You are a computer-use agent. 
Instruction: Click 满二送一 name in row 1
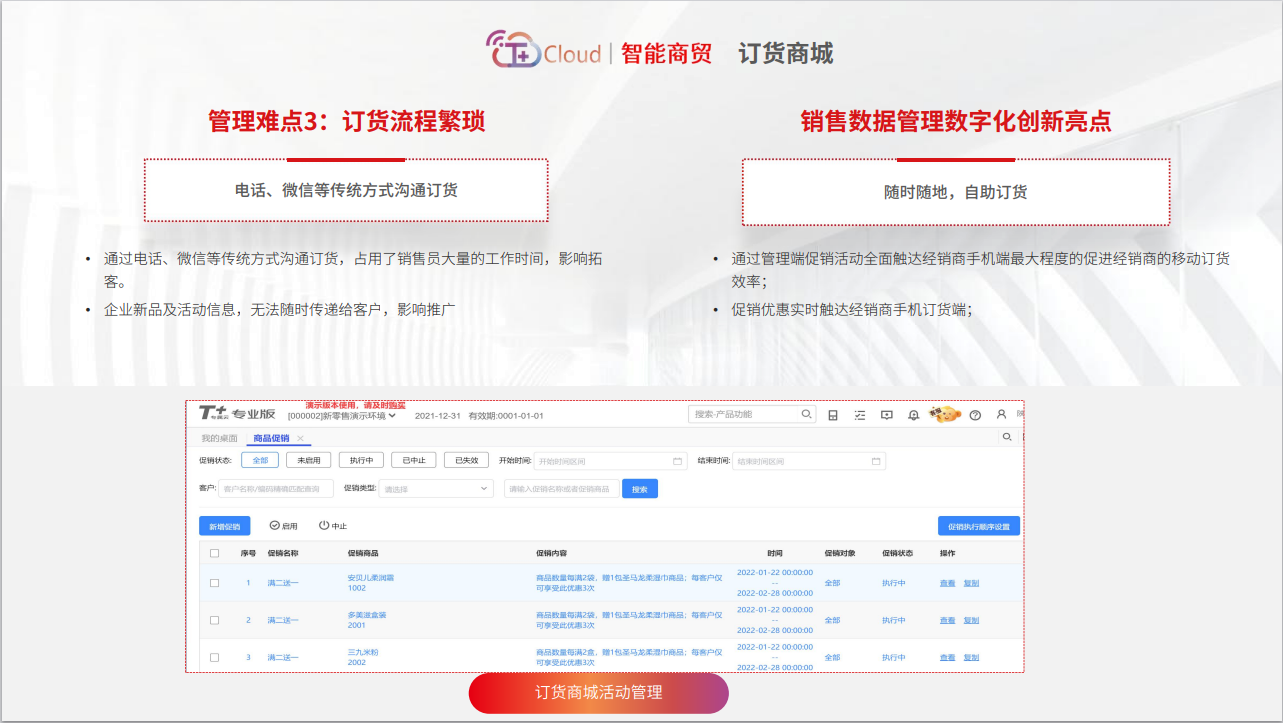pos(283,582)
